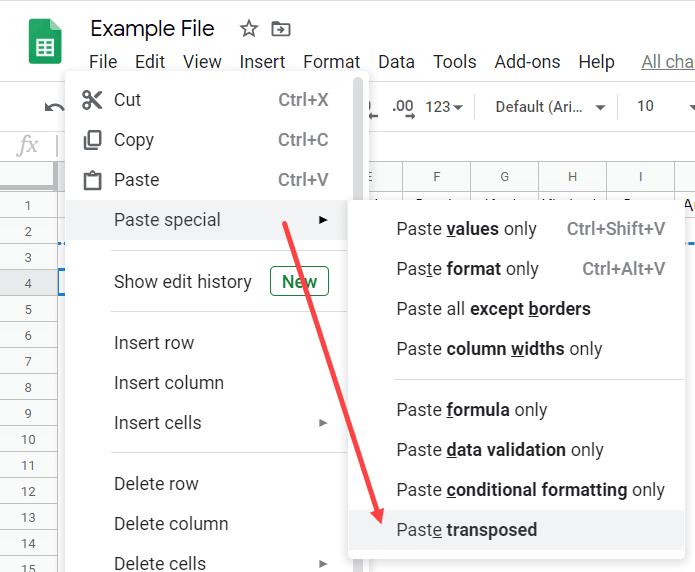695x572 pixels.
Task: Open the Default (Ari... font dropdown
Action: click(x=550, y=107)
